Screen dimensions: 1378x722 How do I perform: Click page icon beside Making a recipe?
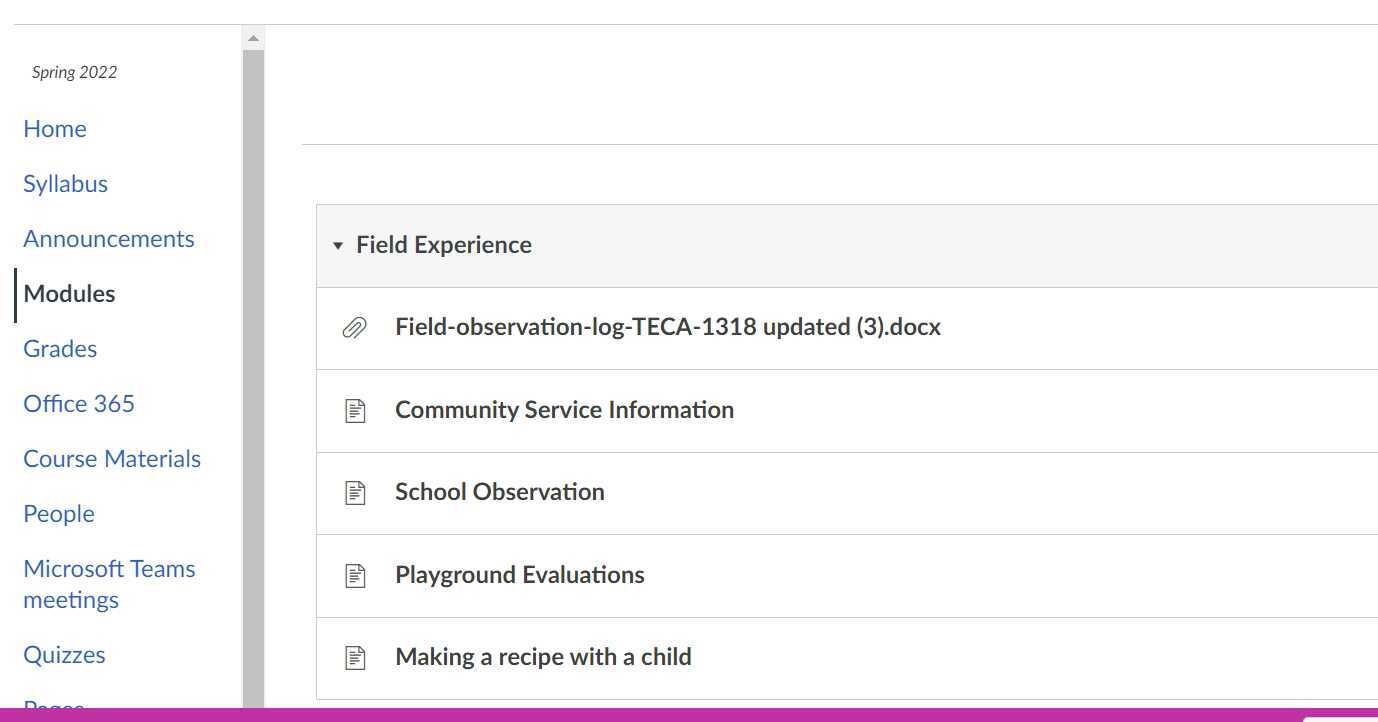pos(355,657)
